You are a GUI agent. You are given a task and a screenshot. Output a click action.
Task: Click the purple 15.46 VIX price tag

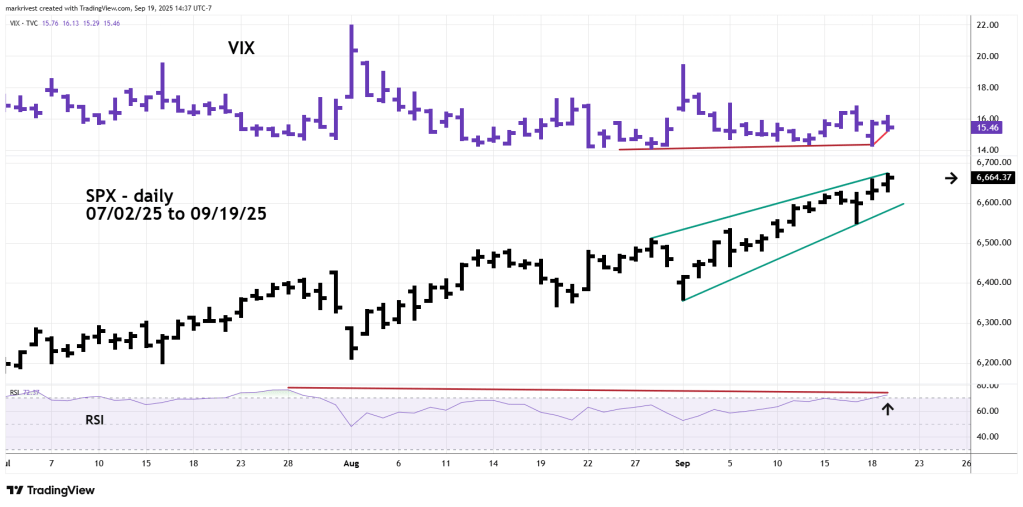tap(990, 128)
